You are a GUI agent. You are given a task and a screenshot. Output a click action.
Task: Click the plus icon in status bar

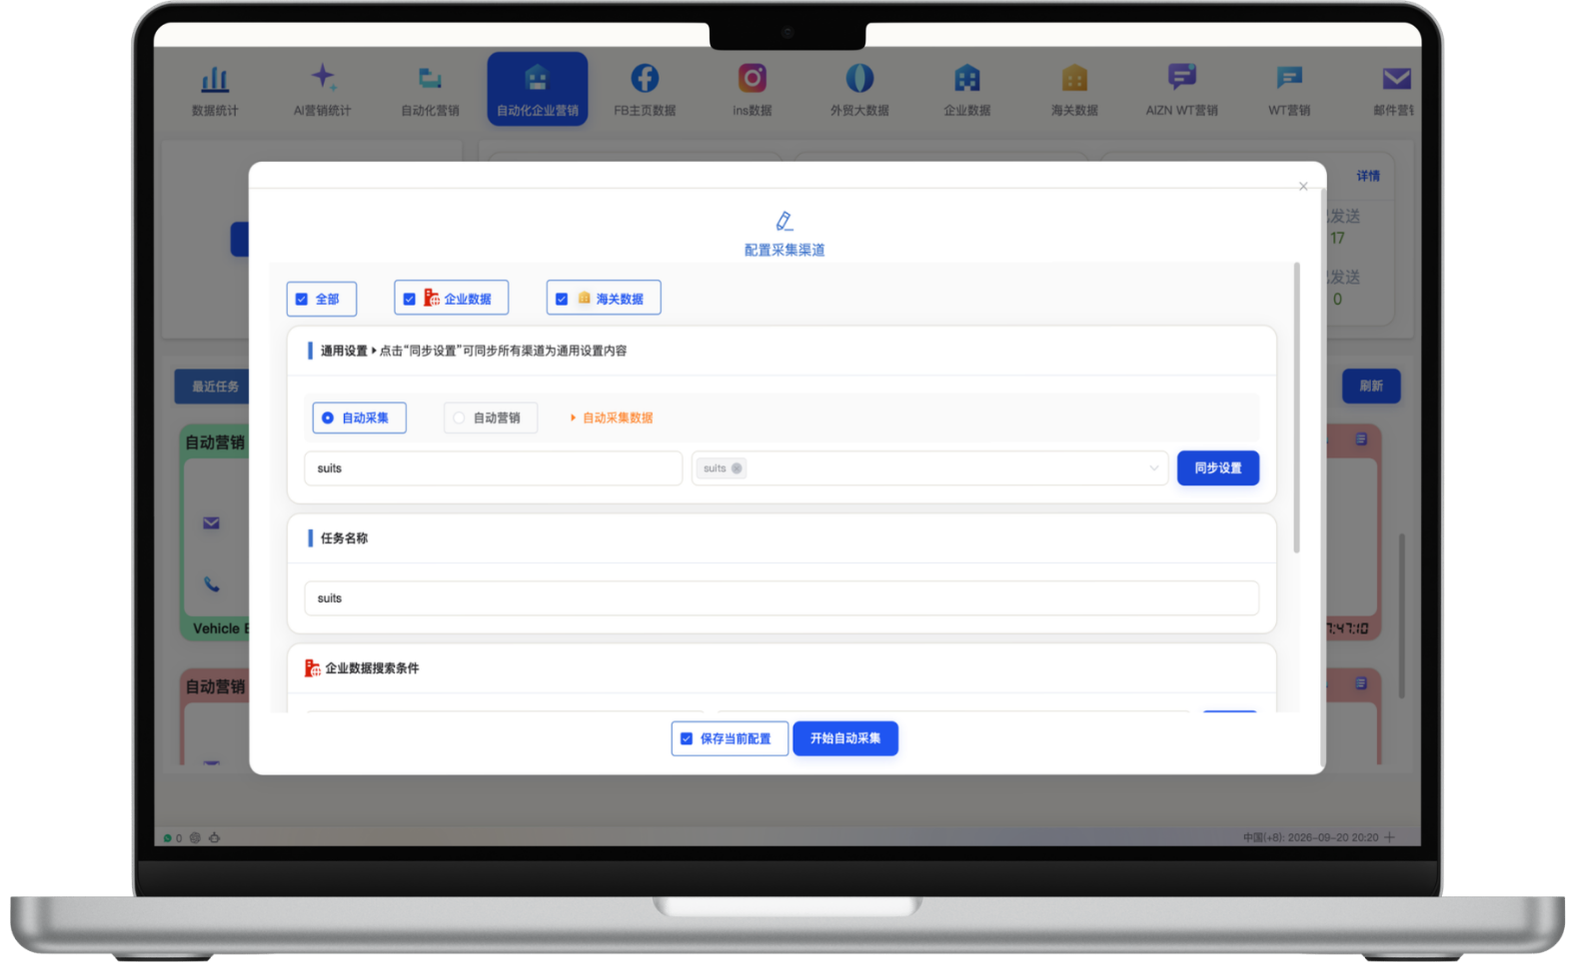coord(1390,837)
